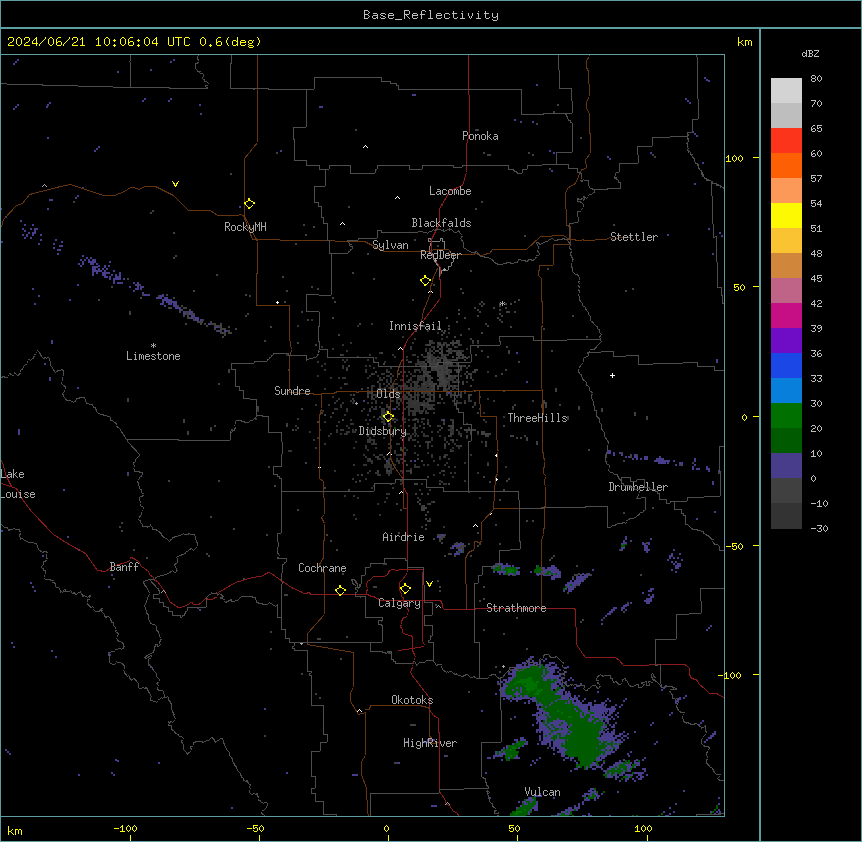
Task: Click the -100 tick label on the bottom axis
Action: click(125, 828)
